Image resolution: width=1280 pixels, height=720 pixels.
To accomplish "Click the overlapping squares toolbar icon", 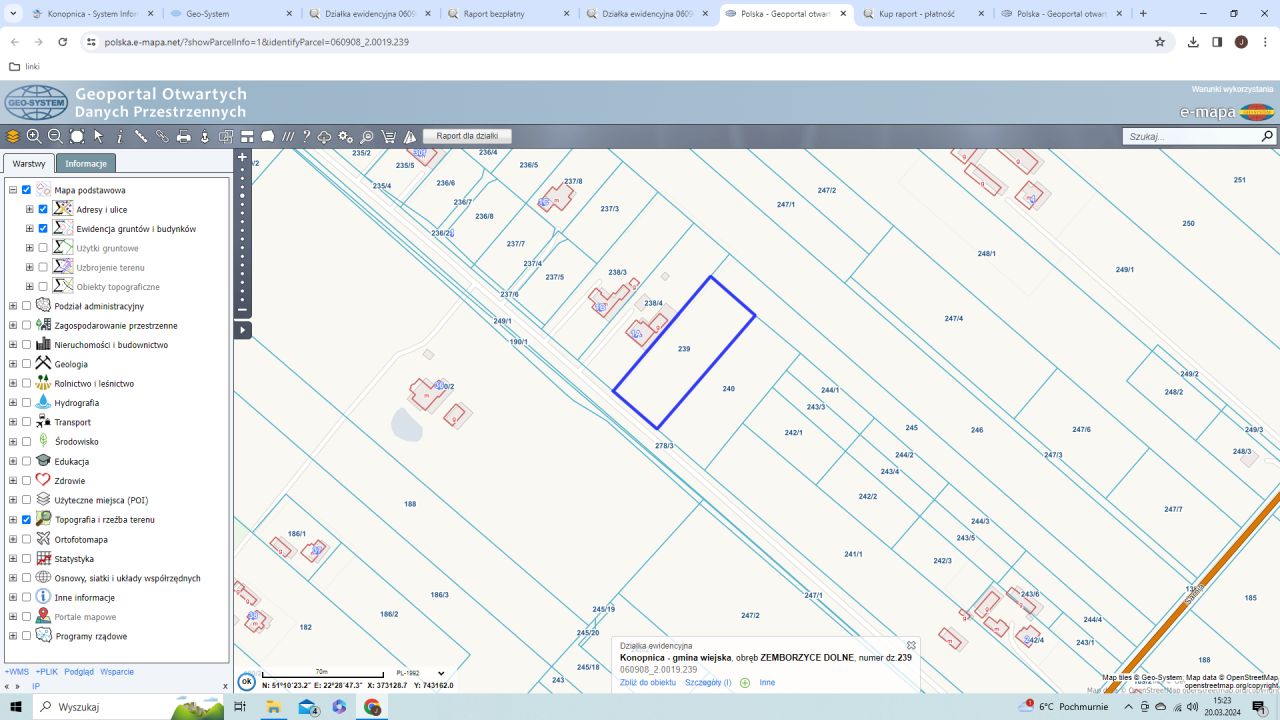I will tap(226, 136).
